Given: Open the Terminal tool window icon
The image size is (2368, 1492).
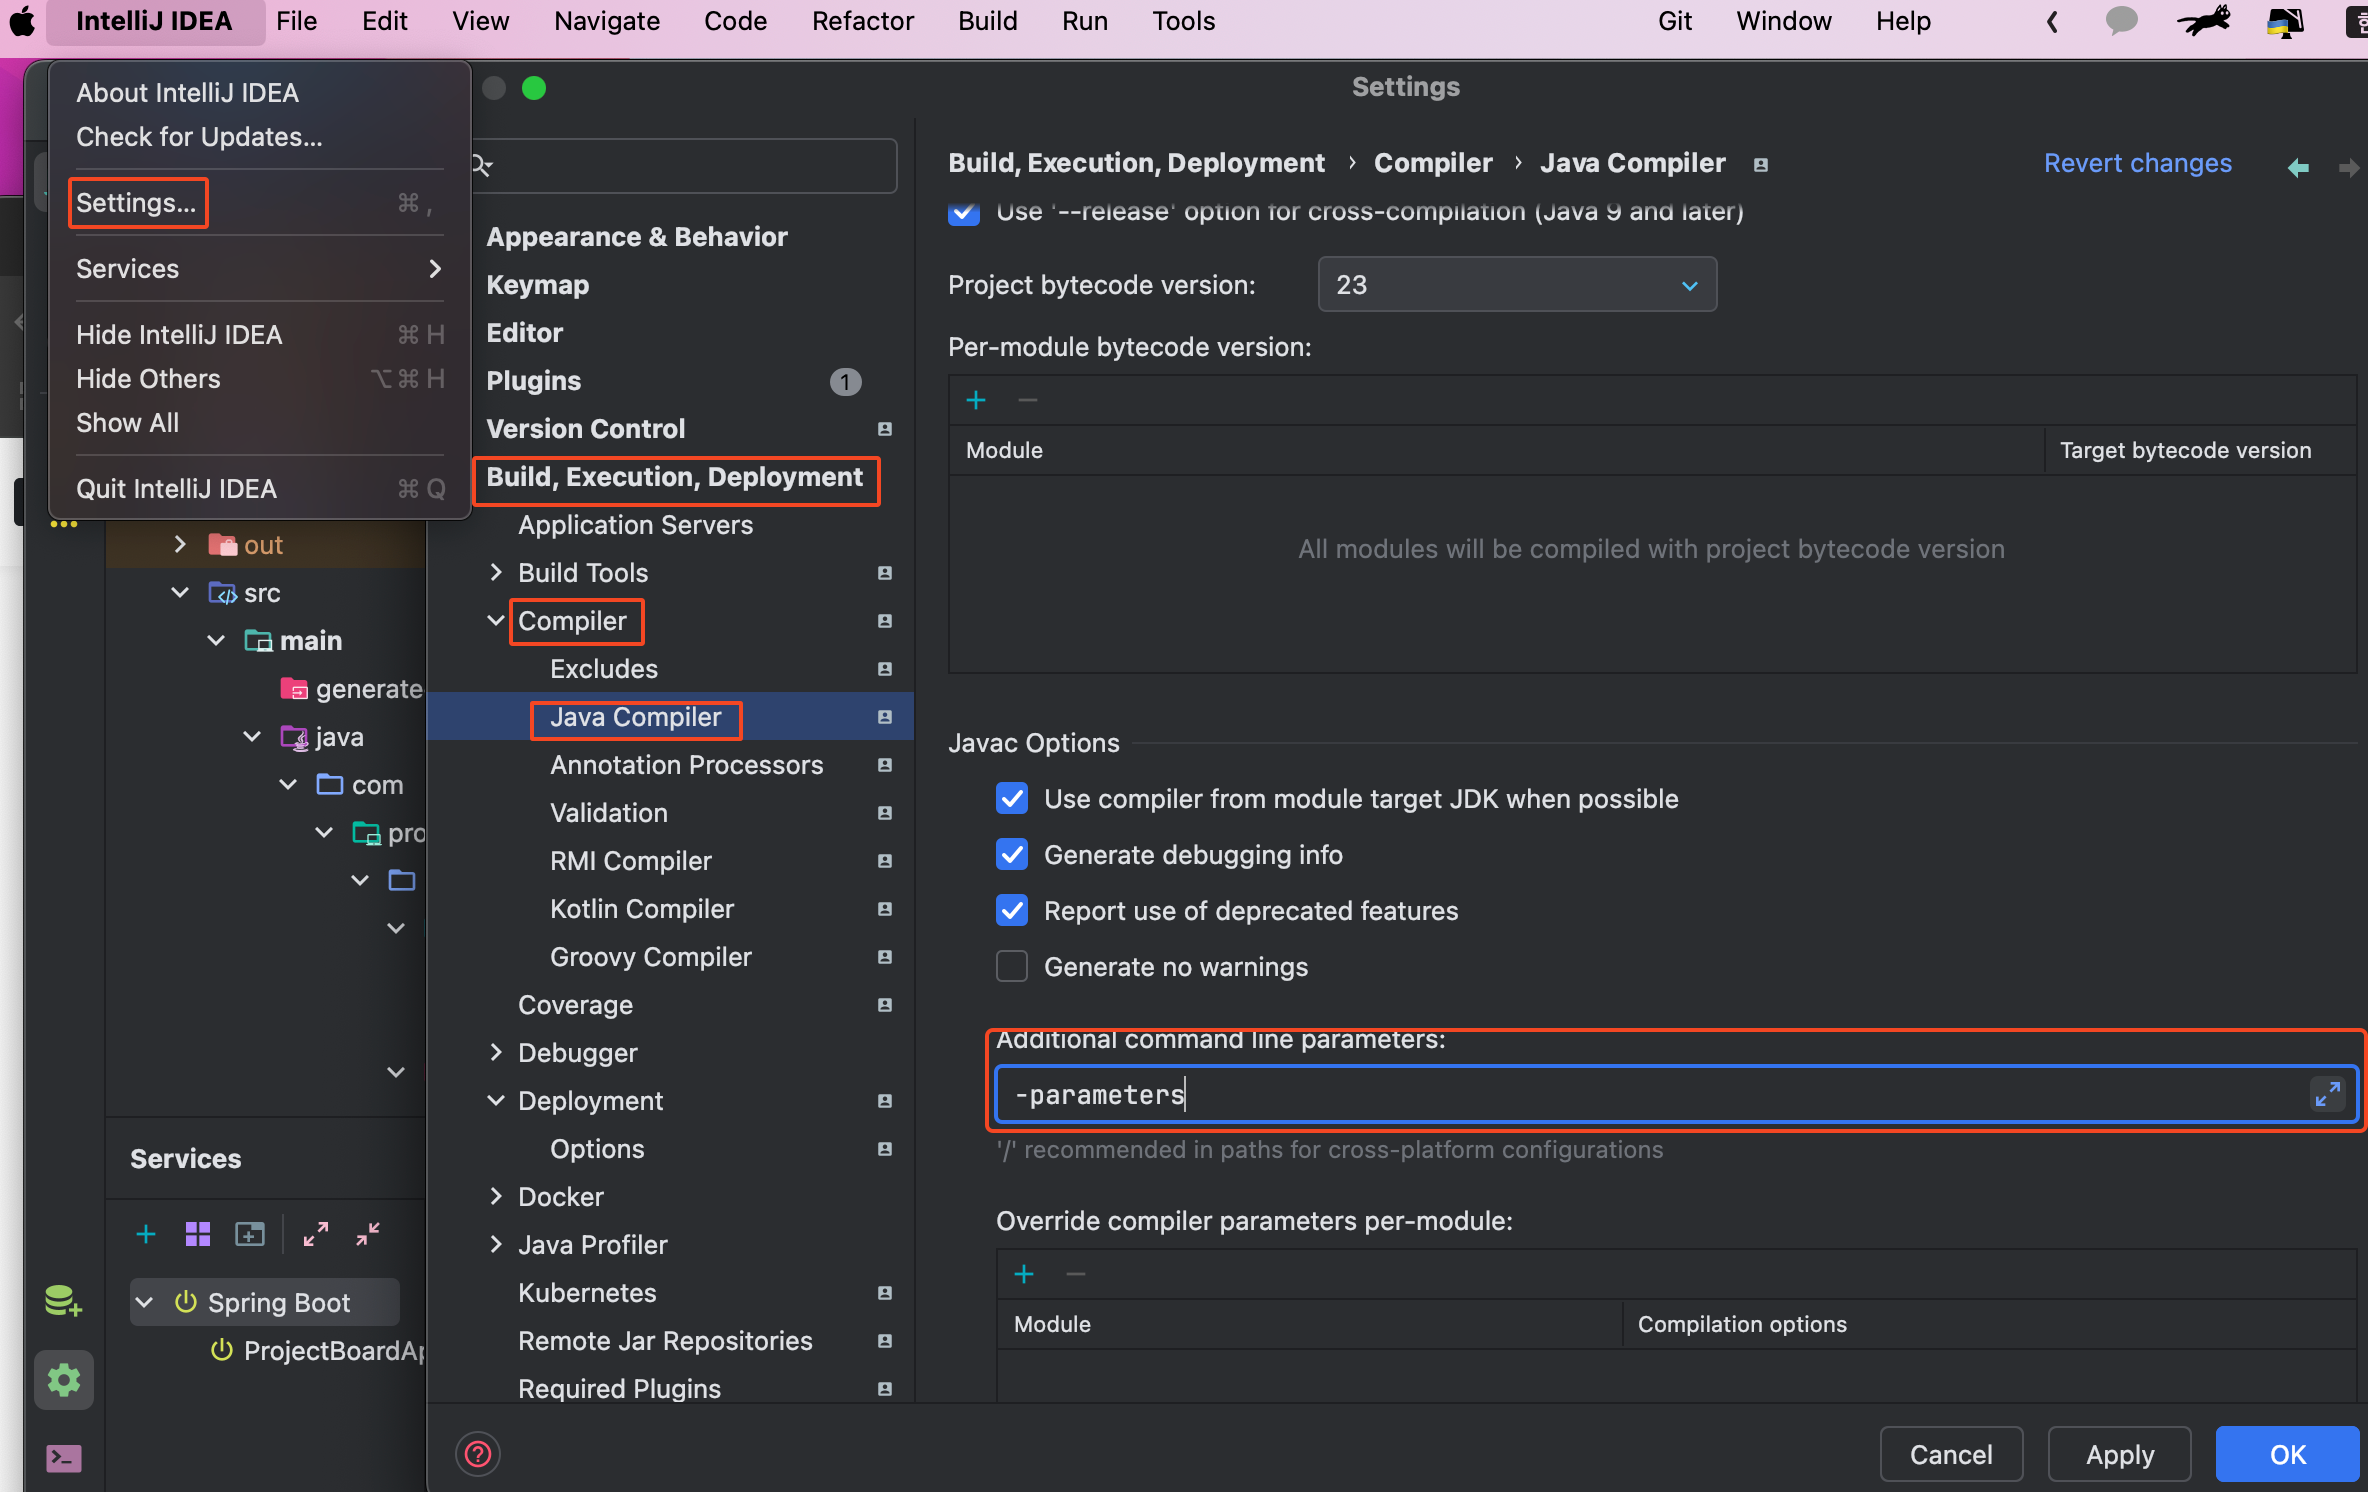Looking at the screenshot, I should (x=64, y=1457).
